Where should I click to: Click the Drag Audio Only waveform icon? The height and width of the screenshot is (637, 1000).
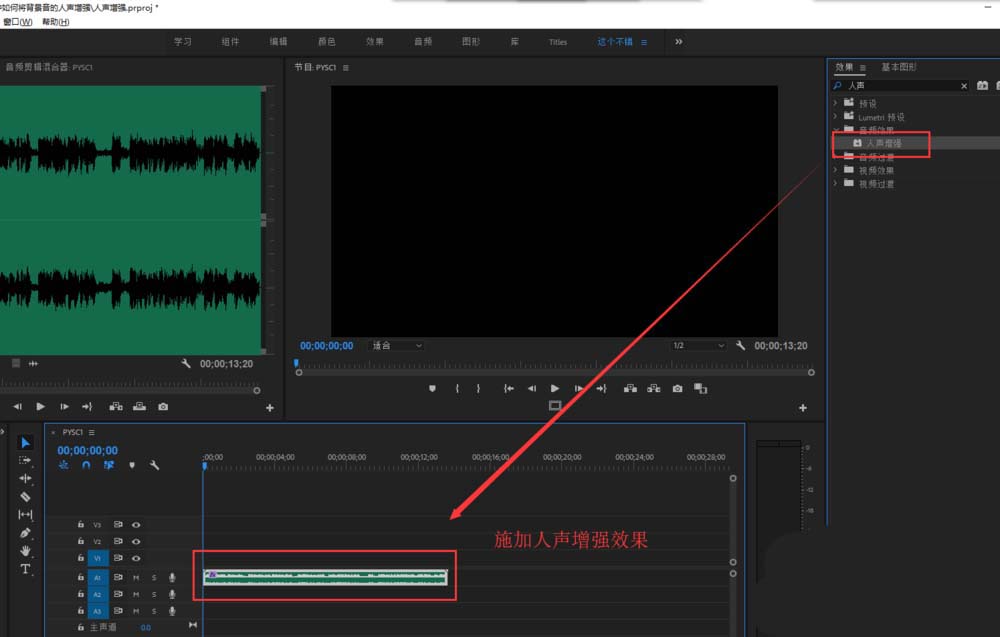click(x=33, y=363)
